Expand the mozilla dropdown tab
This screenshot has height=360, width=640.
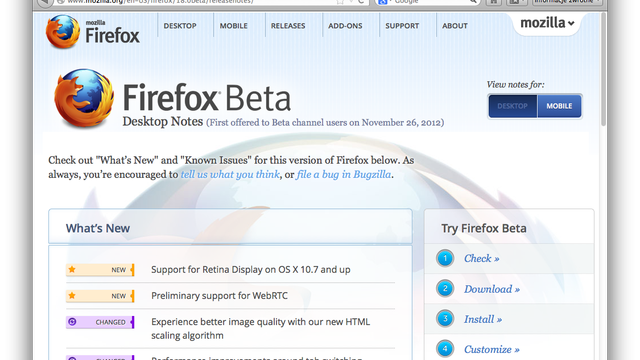pyautogui.click(x=547, y=23)
